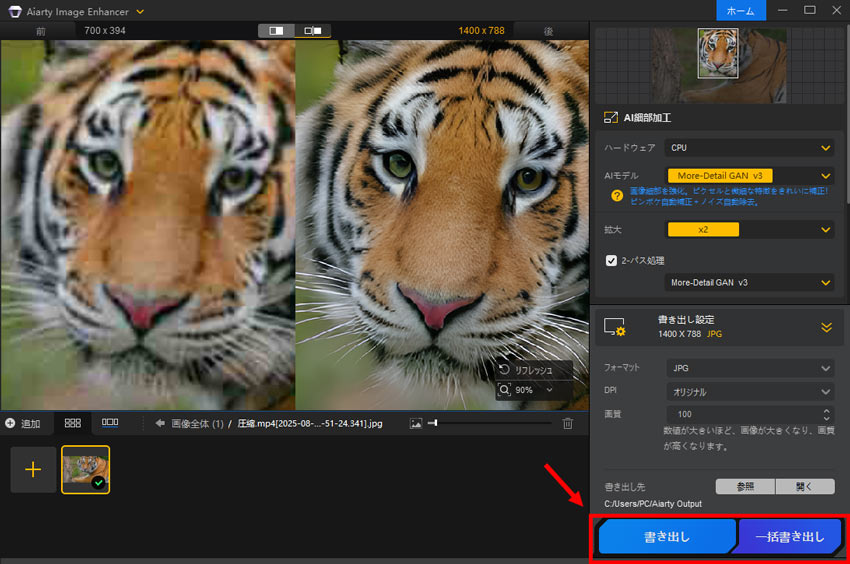The image size is (850, 564).
Task: Click the thumbnail size image icon
Action: coord(416,424)
